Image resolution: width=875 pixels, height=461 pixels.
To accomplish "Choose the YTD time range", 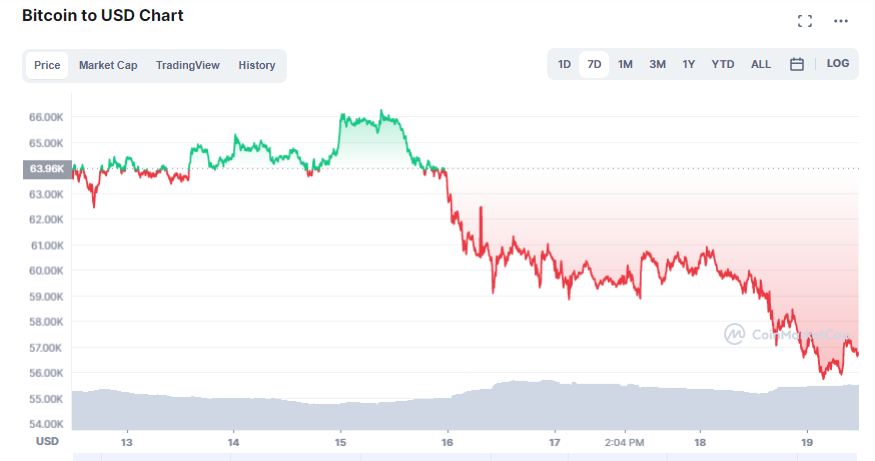I will (722, 64).
